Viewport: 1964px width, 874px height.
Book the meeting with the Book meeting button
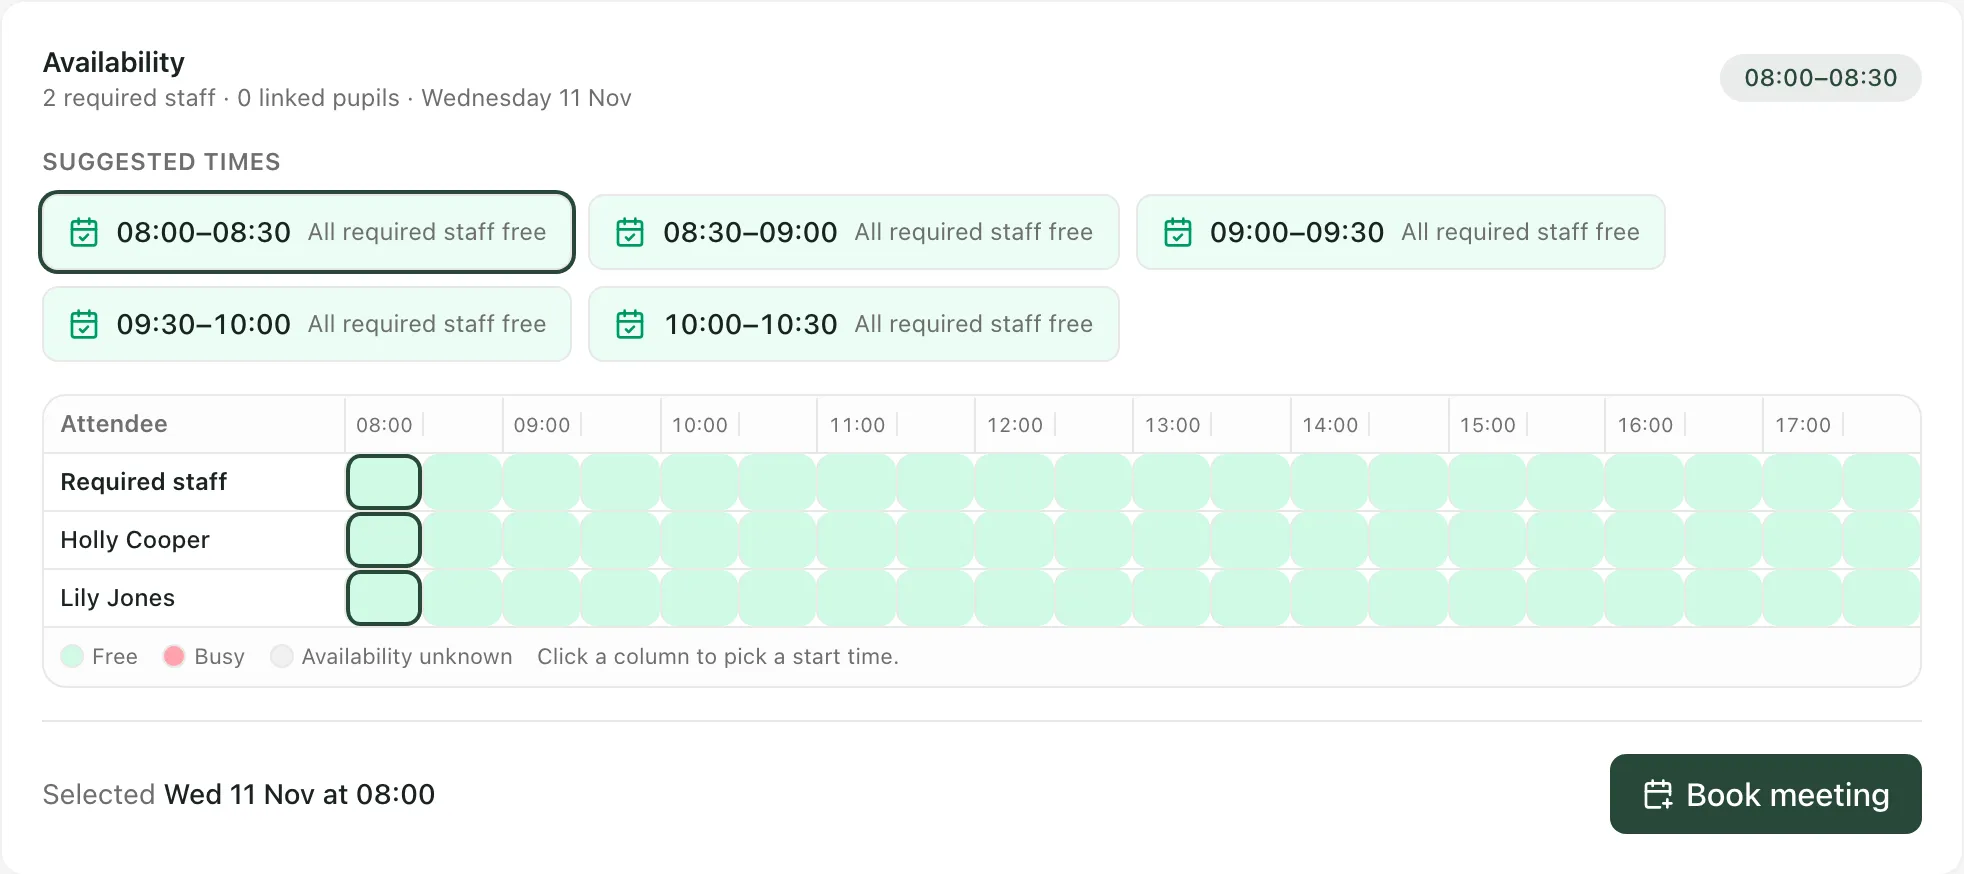(x=1765, y=794)
